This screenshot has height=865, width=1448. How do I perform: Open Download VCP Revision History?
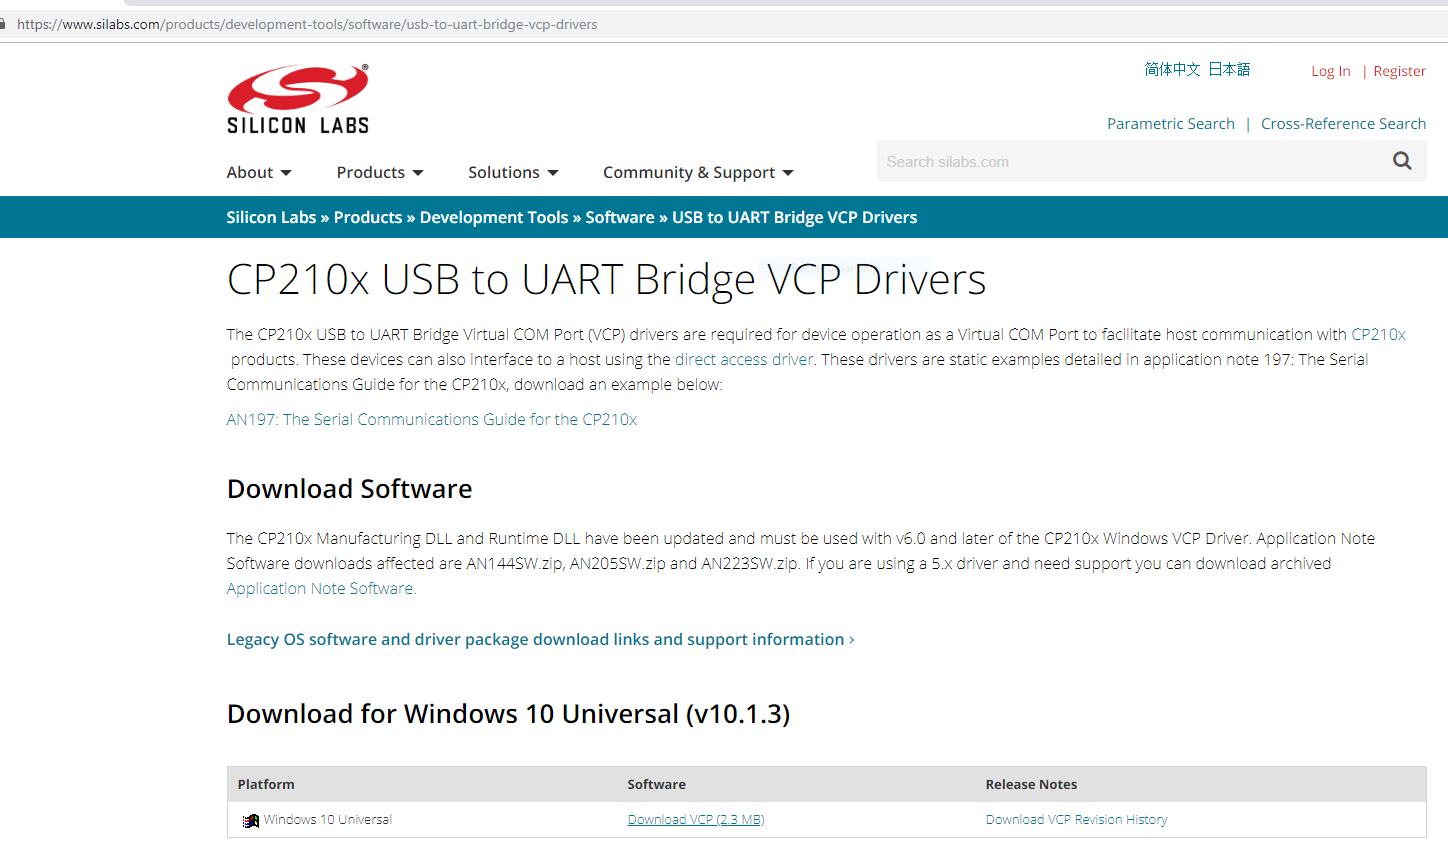pyautogui.click(x=1076, y=820)
